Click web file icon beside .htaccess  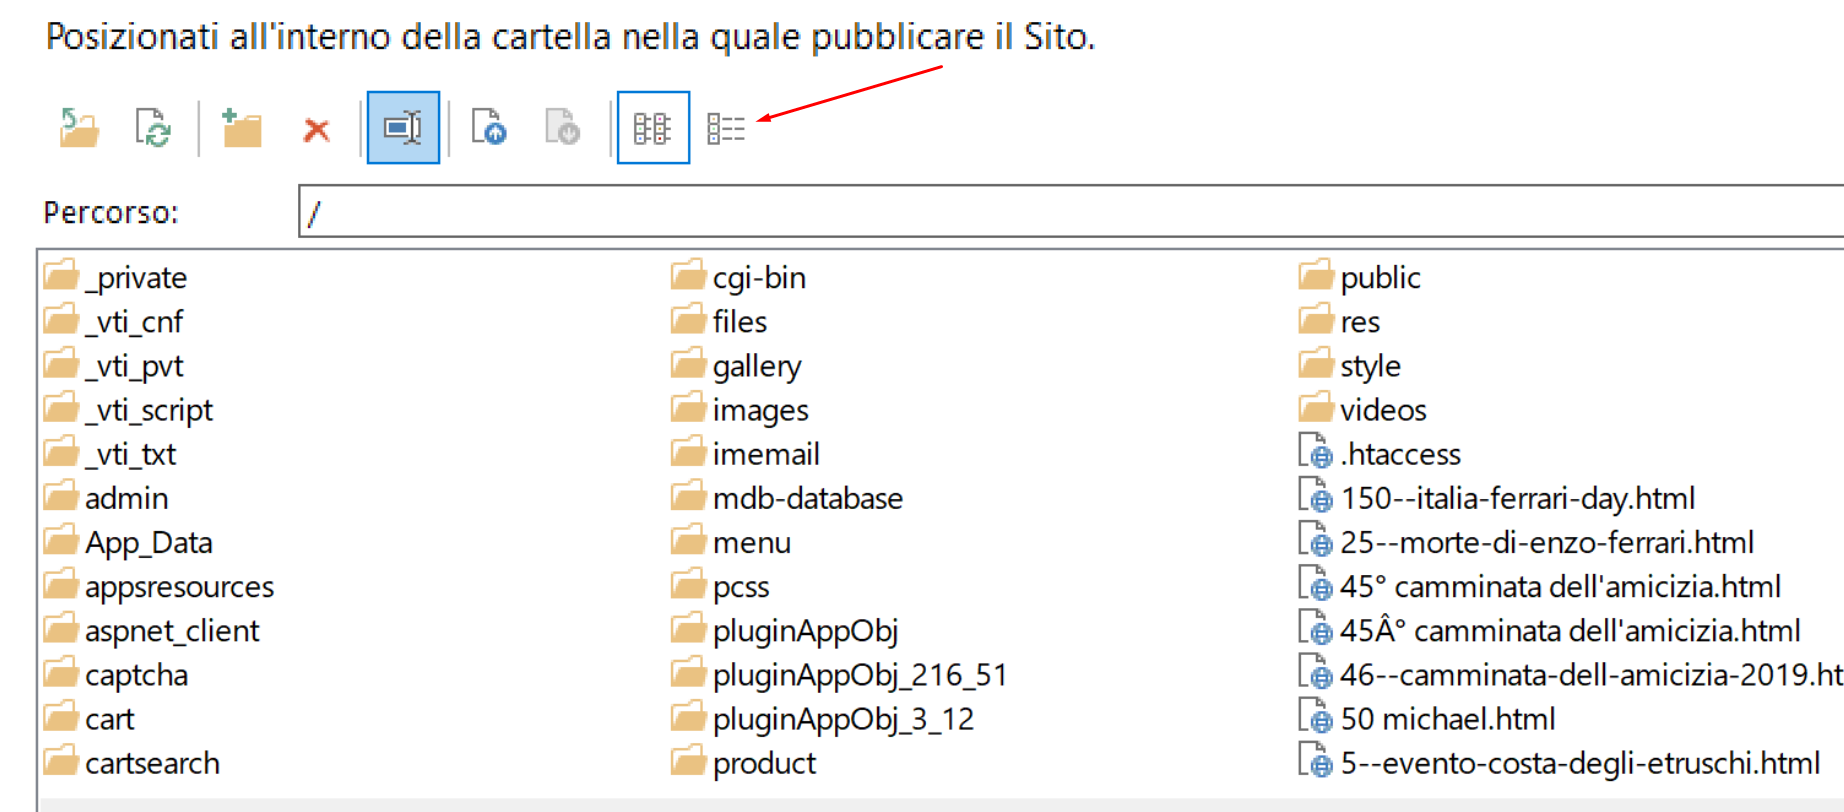click(1316, 451)
